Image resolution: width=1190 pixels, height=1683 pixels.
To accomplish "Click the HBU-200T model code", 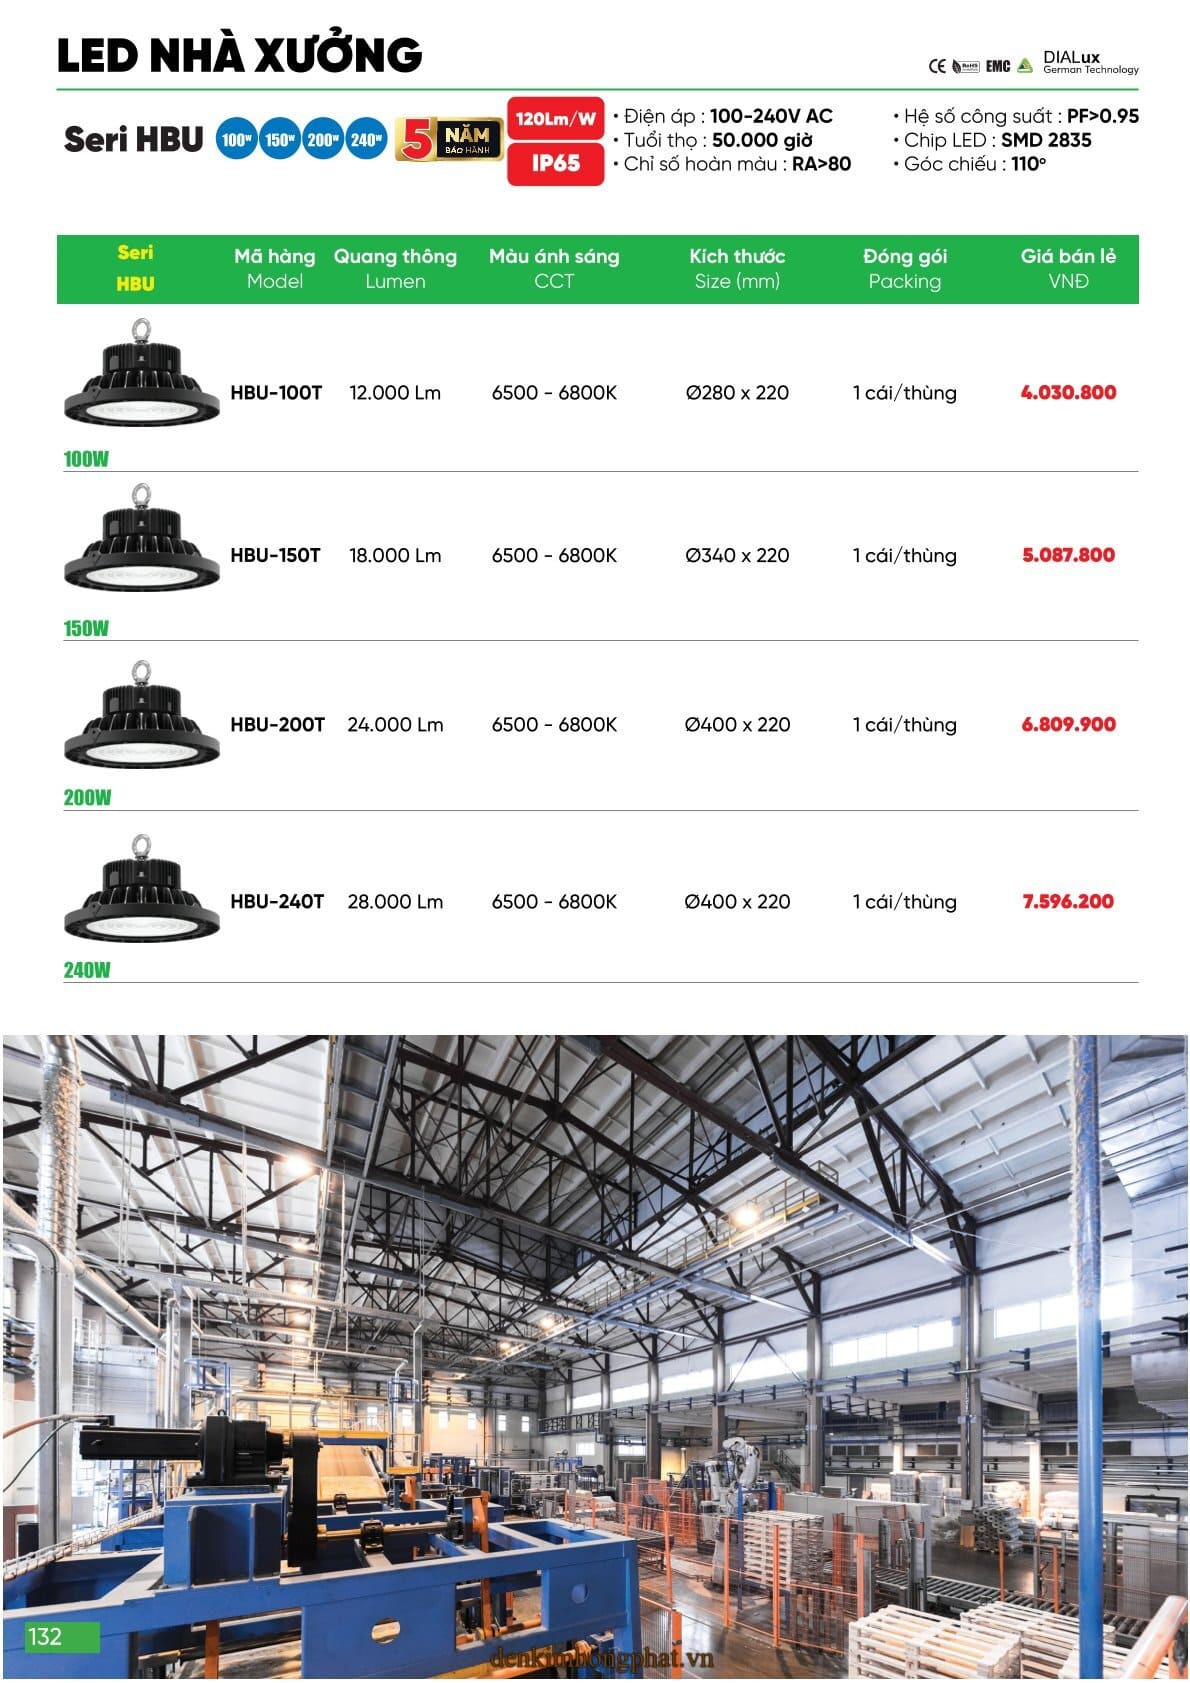I will tap(277, 724).
